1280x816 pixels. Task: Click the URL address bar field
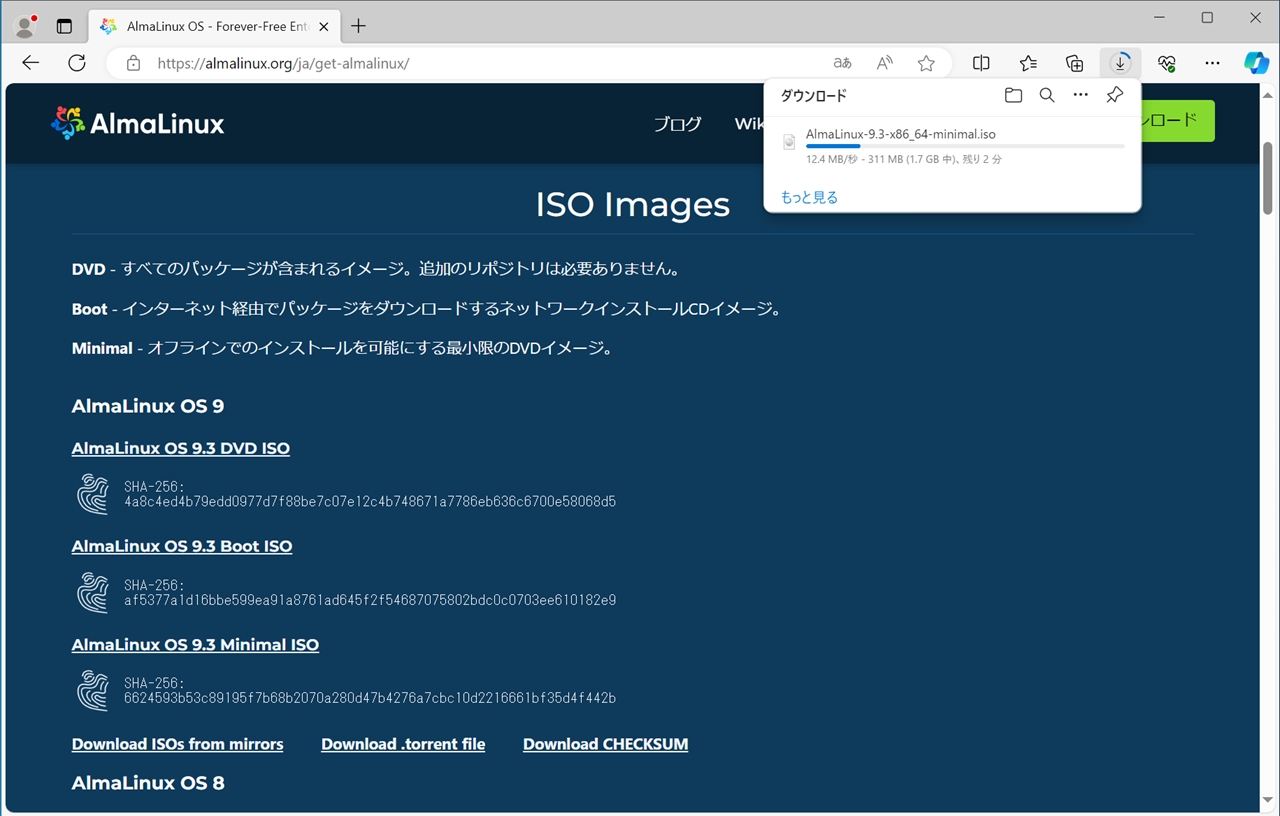[x=480, y=63]
